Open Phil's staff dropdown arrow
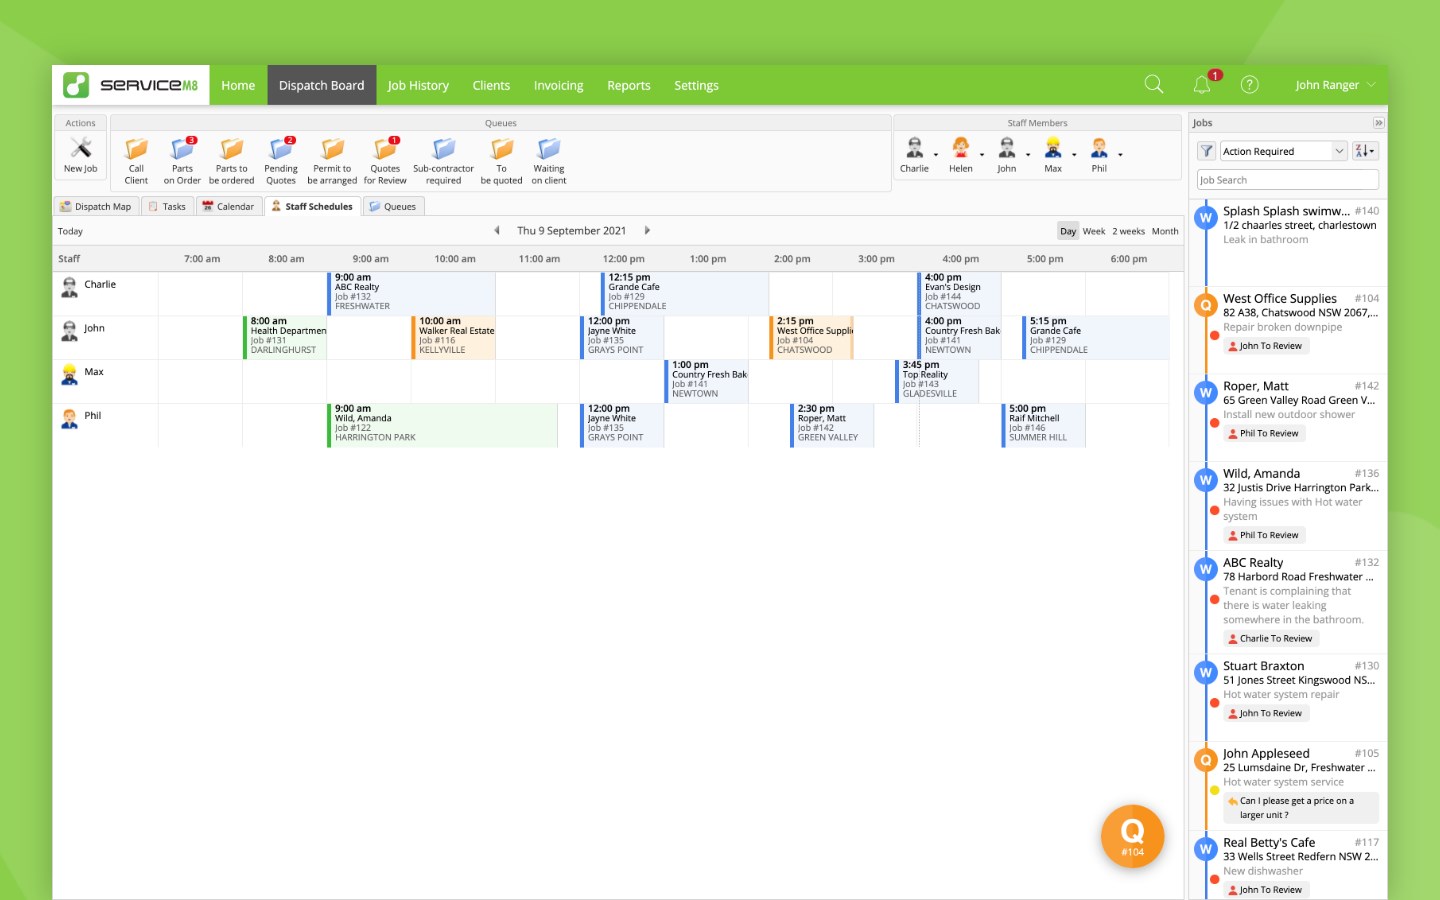Screen dimensions: 1440x900 [1120, 155]
